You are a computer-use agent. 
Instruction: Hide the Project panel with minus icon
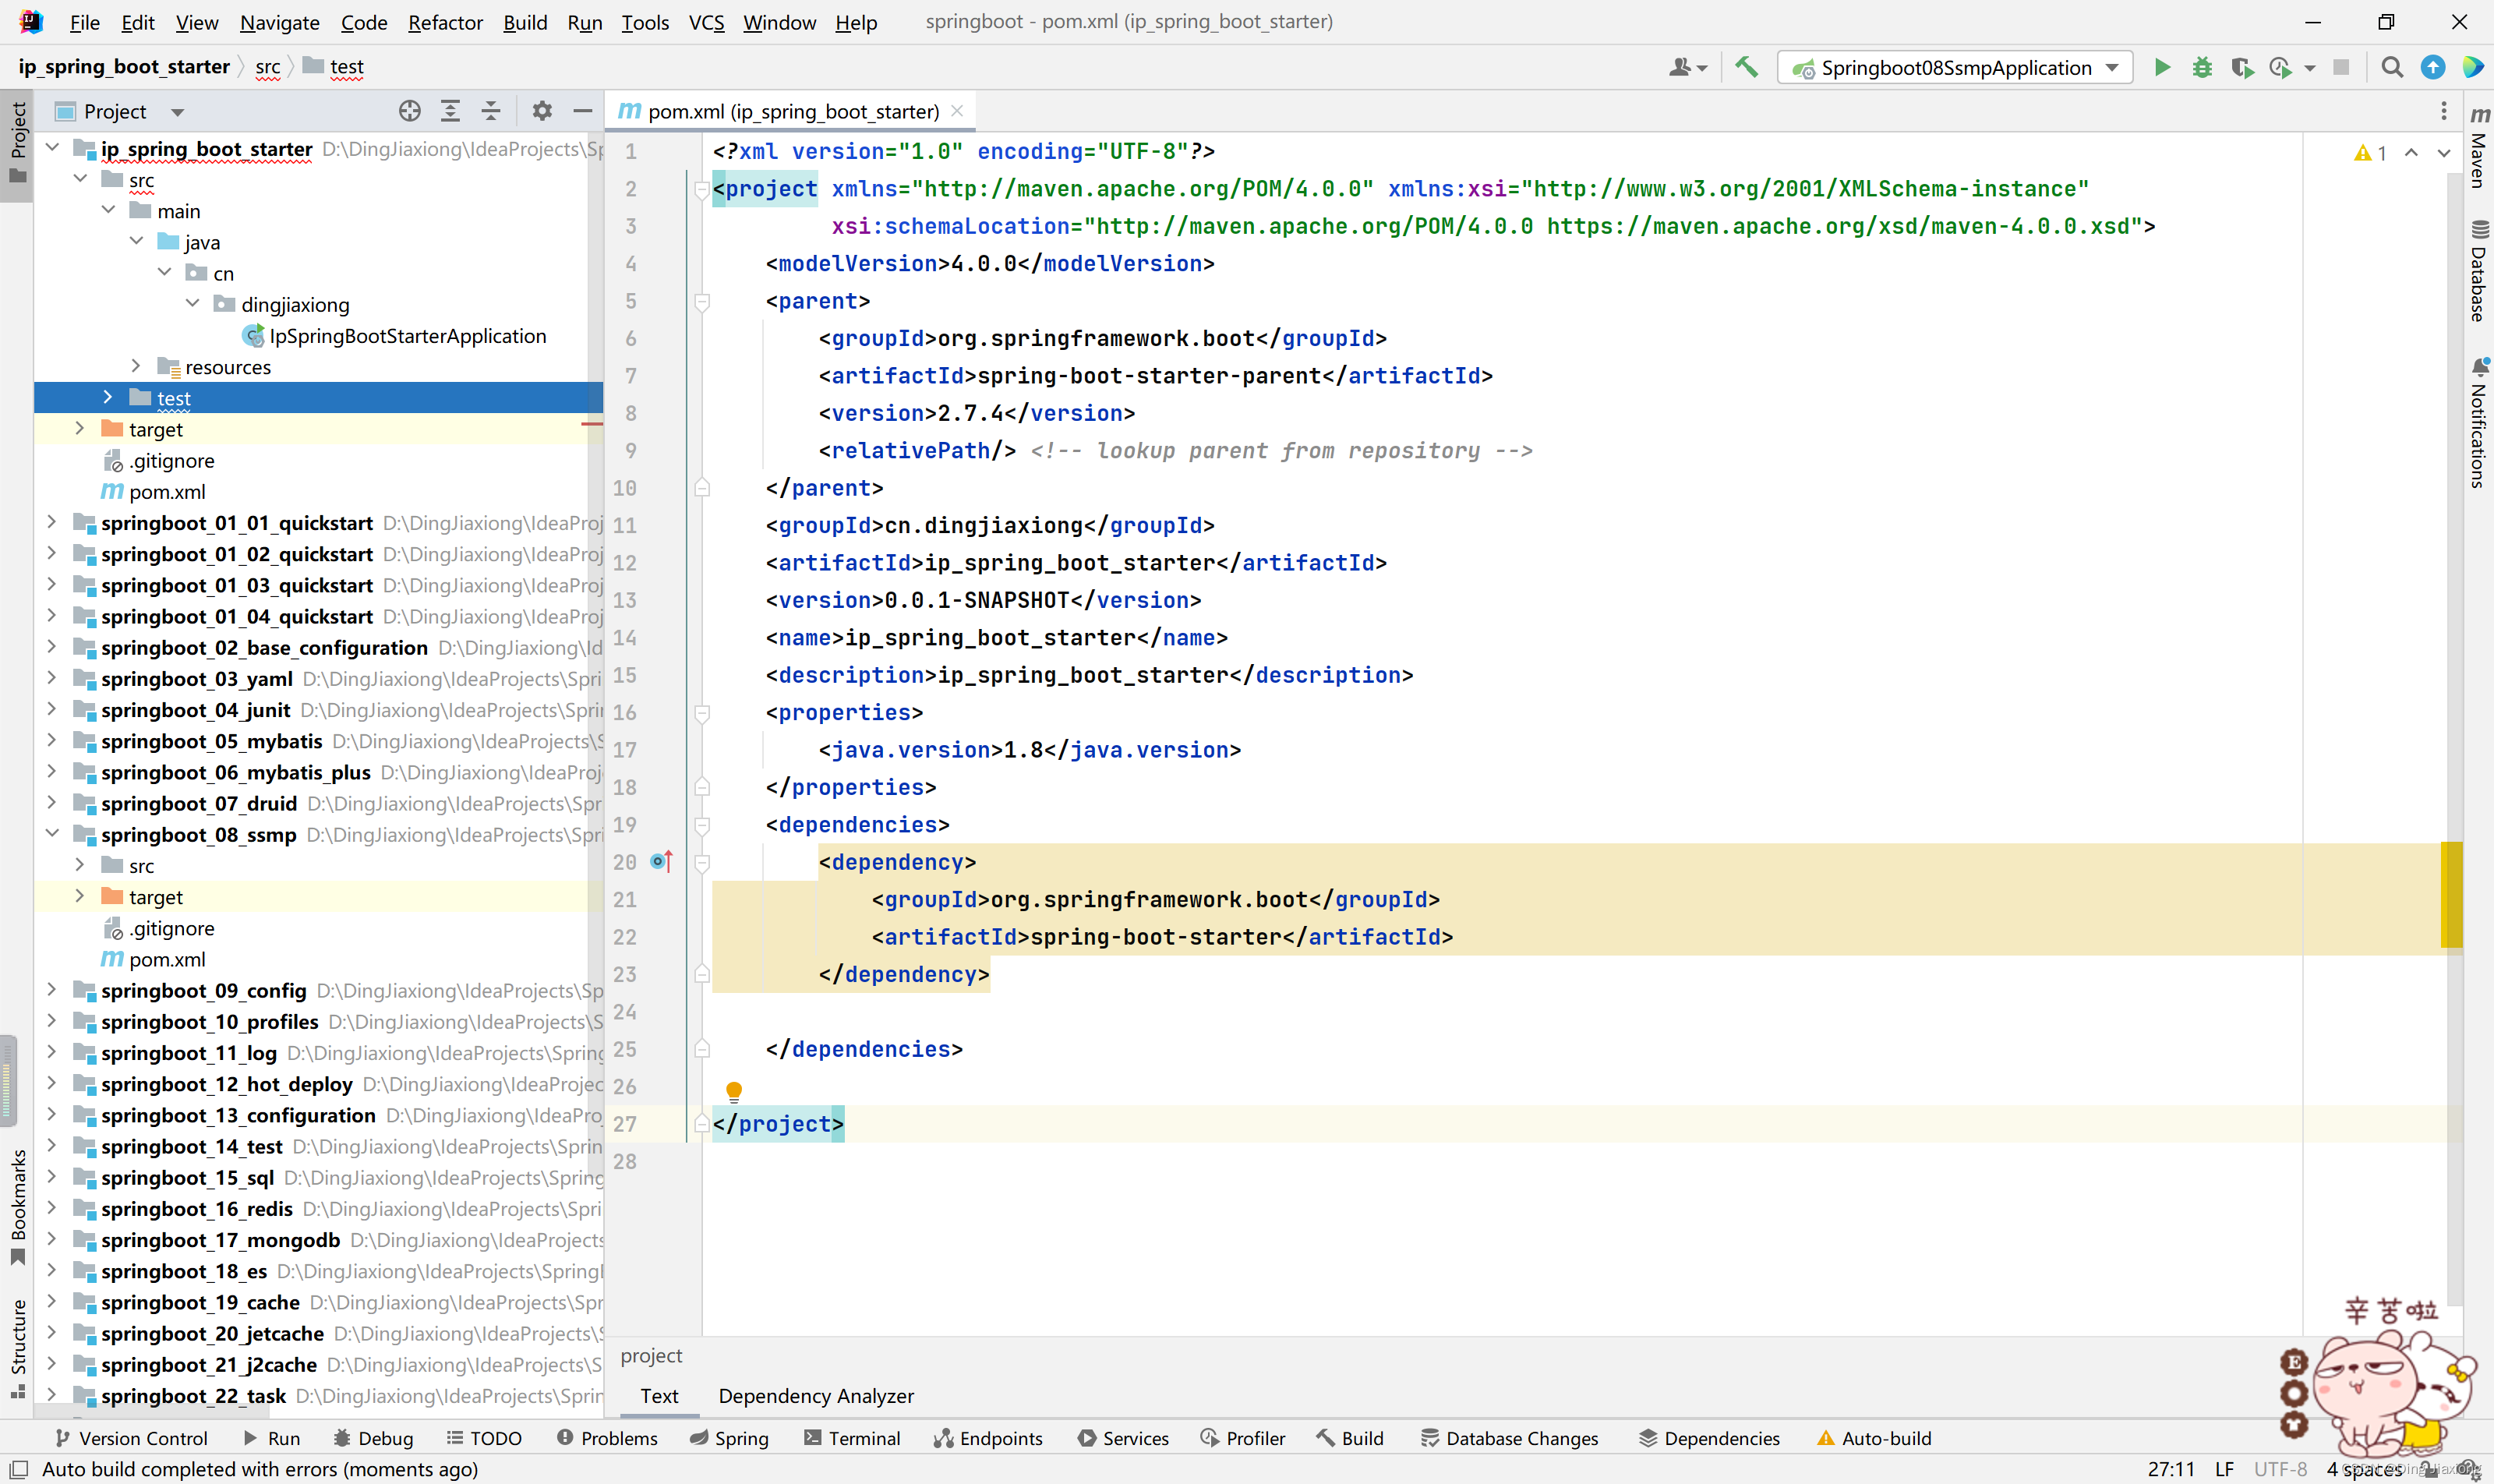[x=583, y=111]
